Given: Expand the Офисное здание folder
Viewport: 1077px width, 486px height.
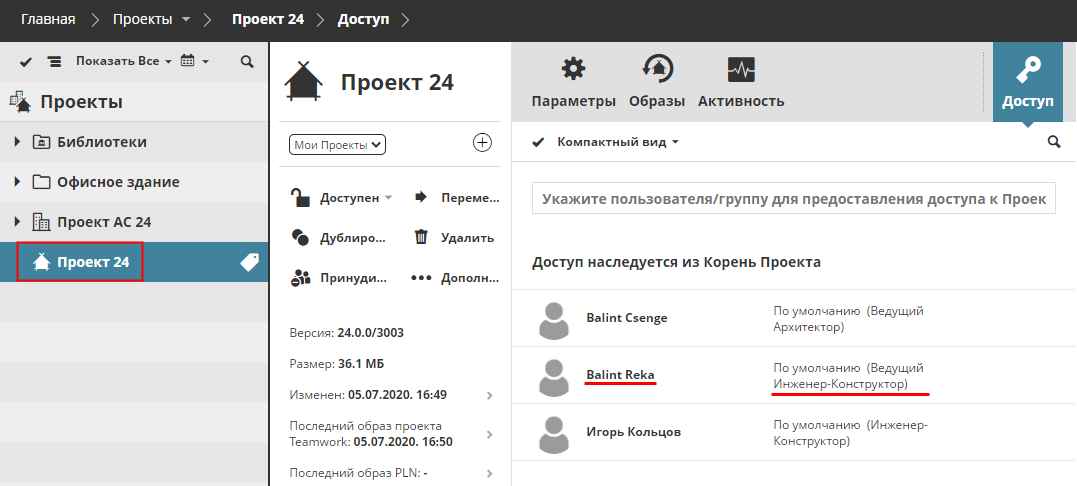Looking at the screenshot, I should 17,182.
